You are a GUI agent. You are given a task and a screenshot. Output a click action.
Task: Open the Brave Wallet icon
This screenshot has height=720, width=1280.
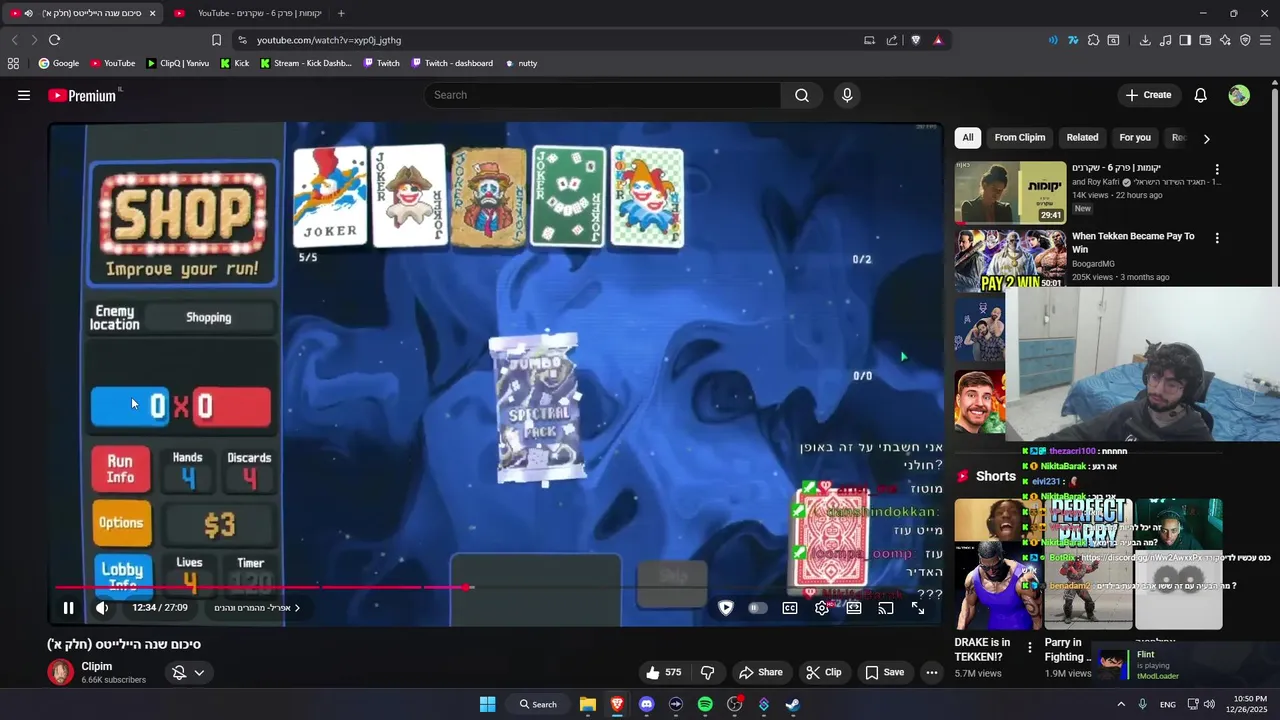click(1205, 40)
